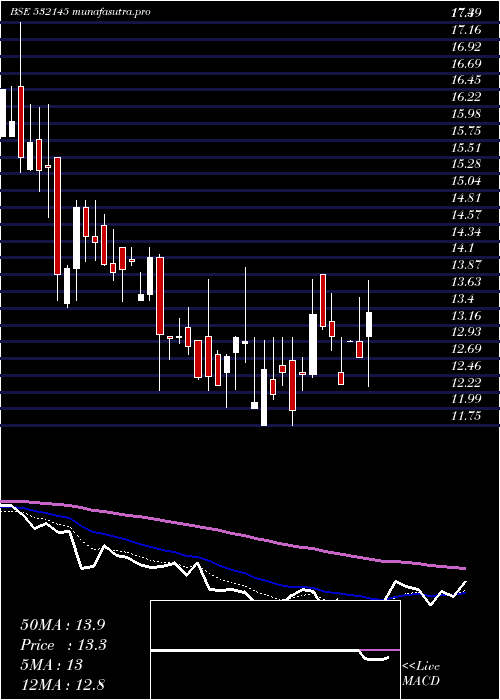Click the Price : 13.3 readout

click(63, 645)
